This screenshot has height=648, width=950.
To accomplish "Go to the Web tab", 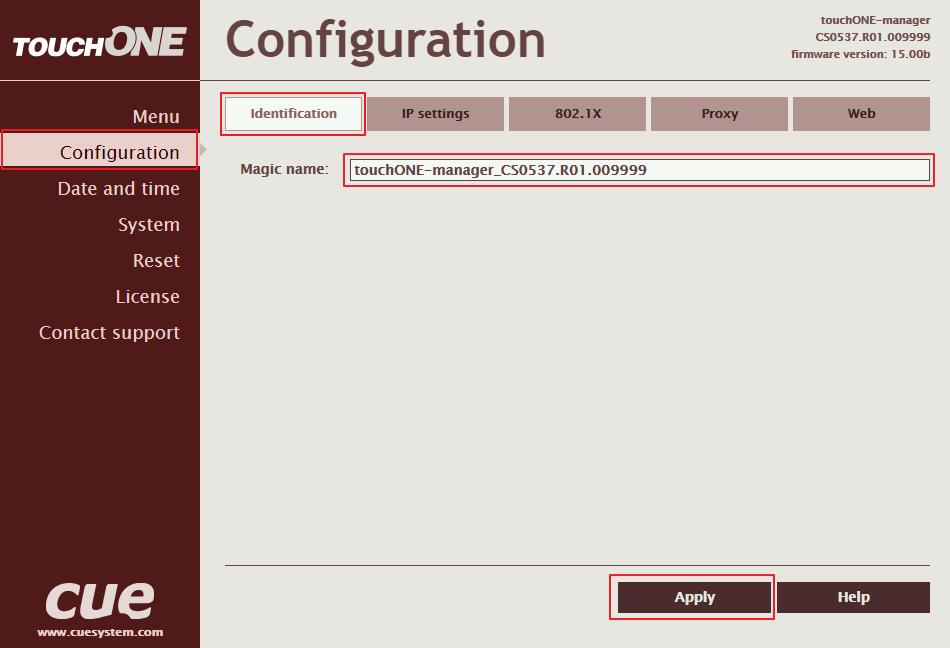I will (x=861, y=114).
